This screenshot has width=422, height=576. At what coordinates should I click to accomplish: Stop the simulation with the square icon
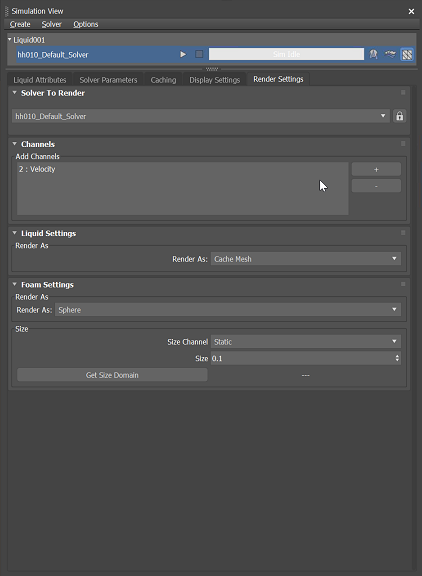[x=199, y=54]
